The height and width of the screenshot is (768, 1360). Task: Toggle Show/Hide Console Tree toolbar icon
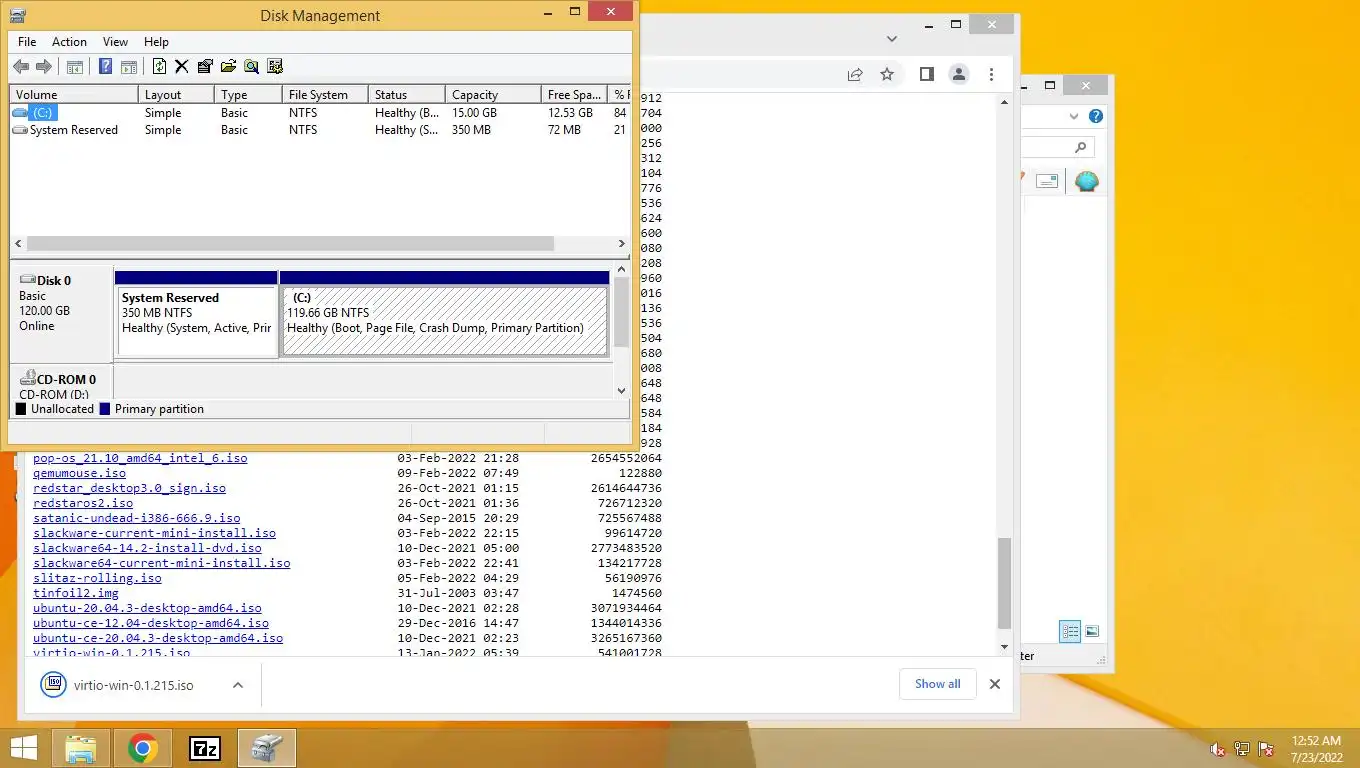pos(75,67)
